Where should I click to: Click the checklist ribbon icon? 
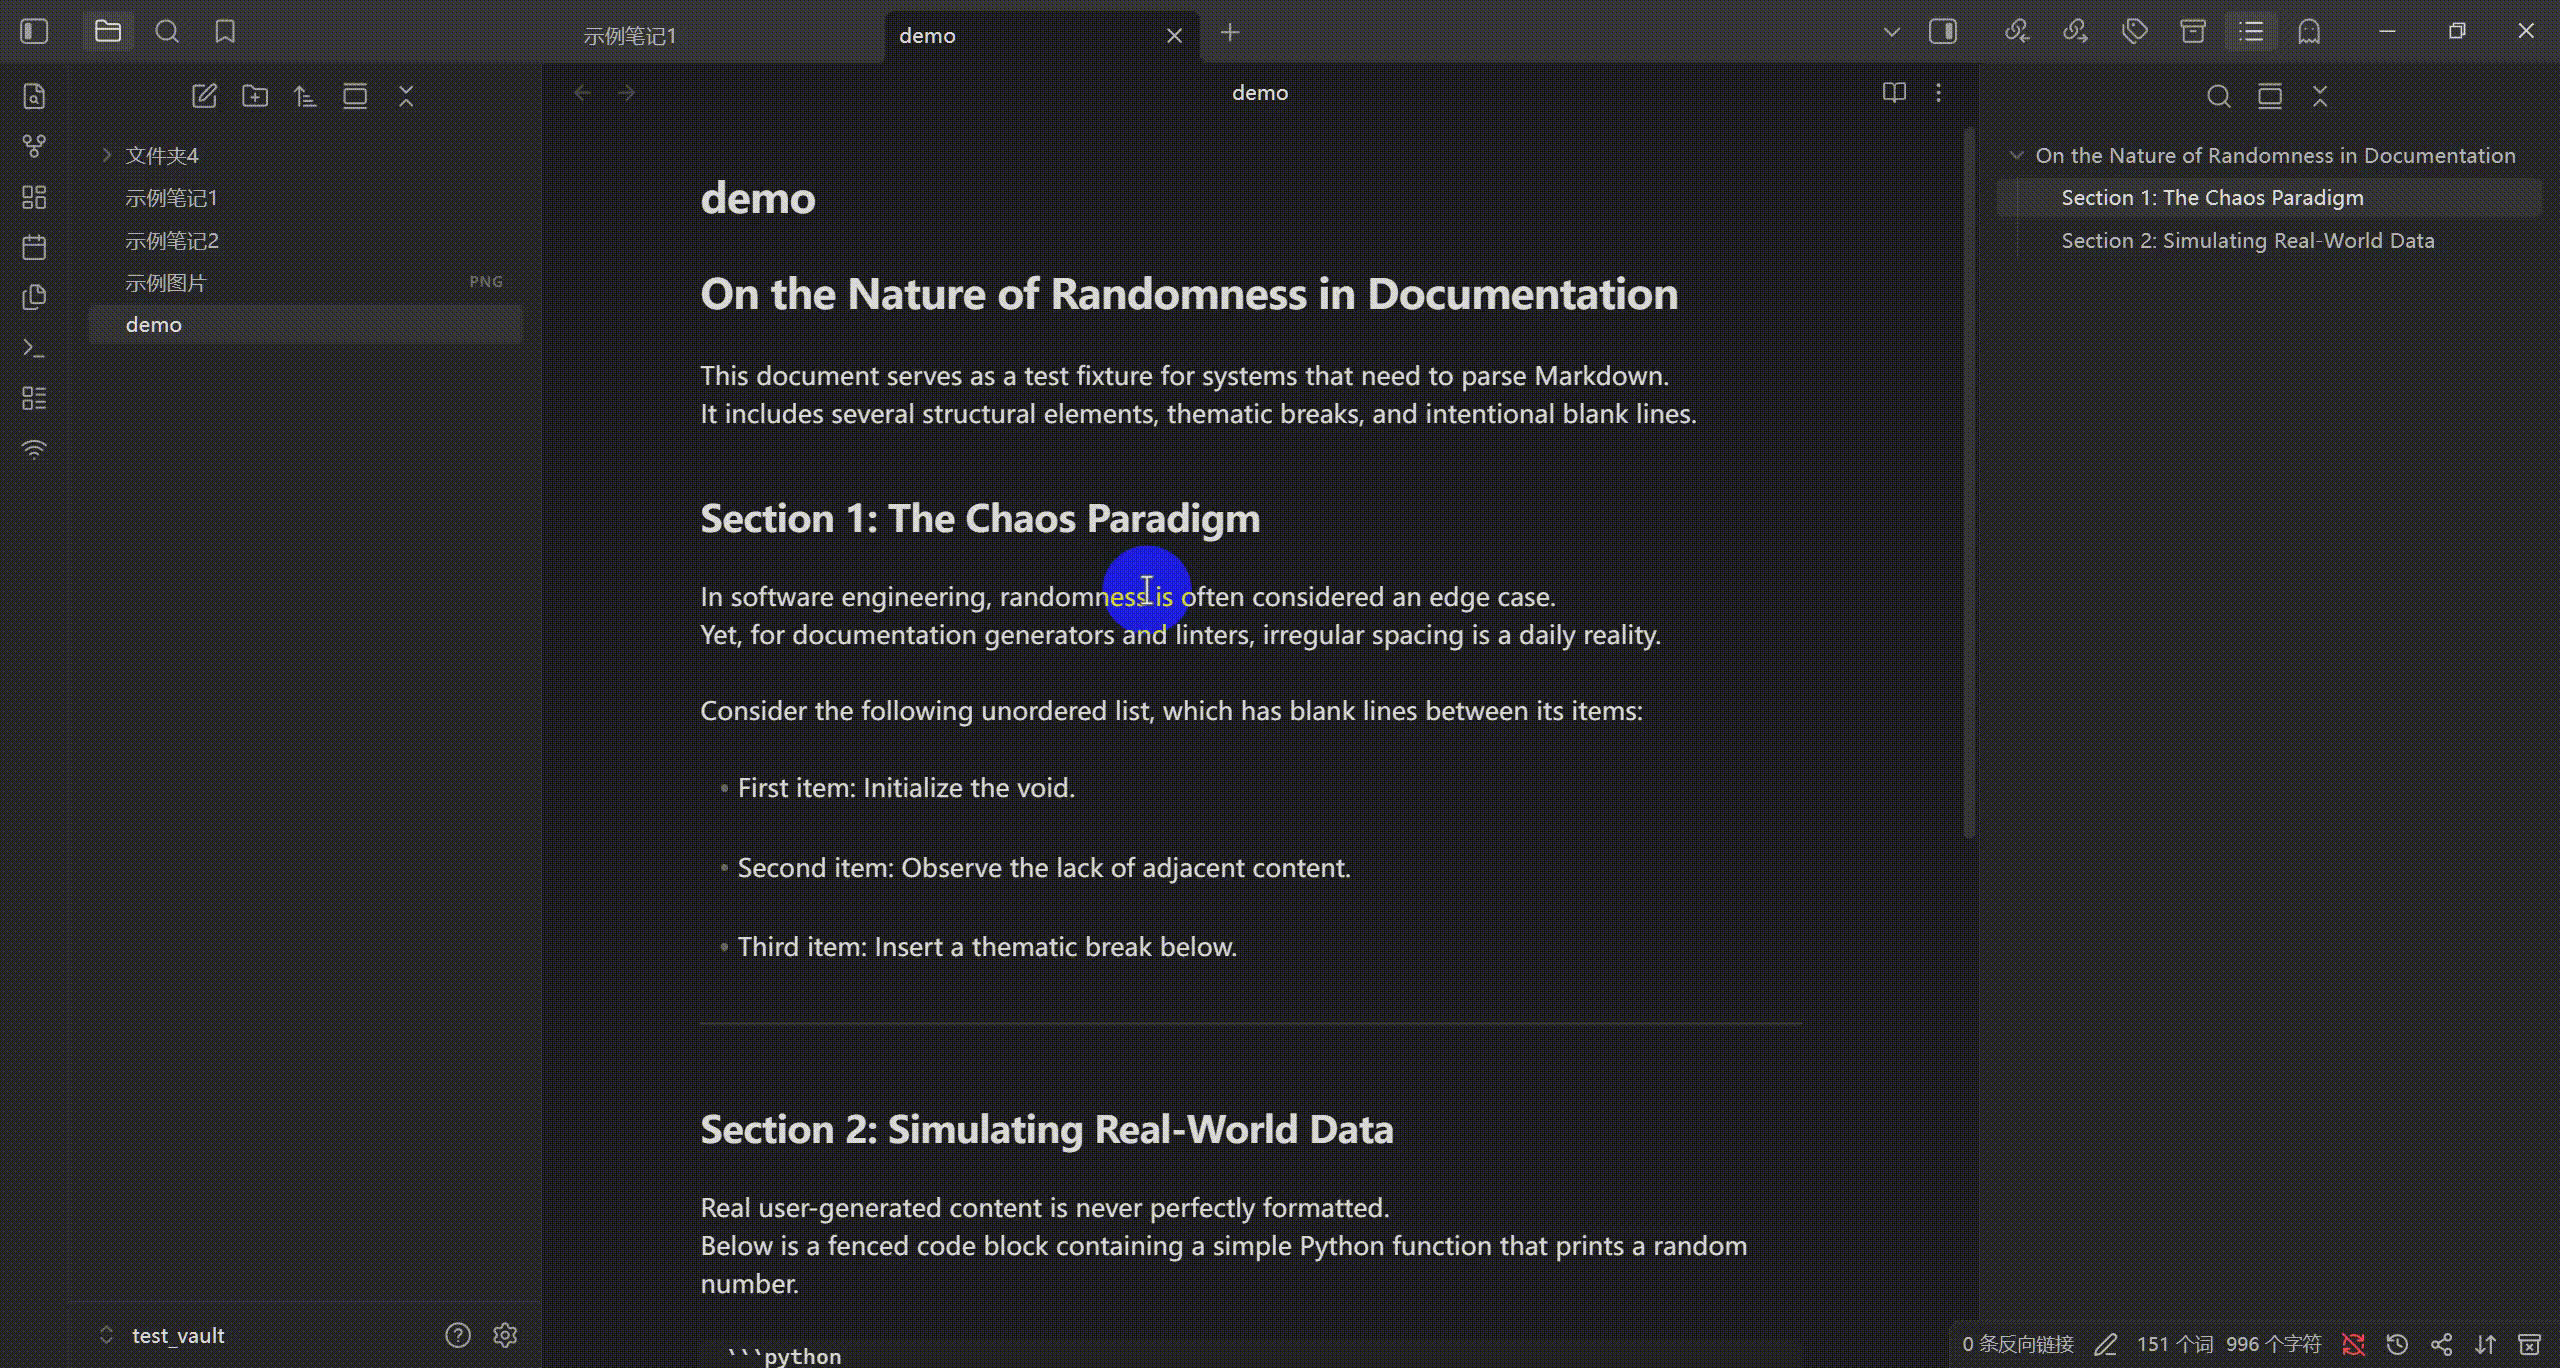(x=34, y=398)
